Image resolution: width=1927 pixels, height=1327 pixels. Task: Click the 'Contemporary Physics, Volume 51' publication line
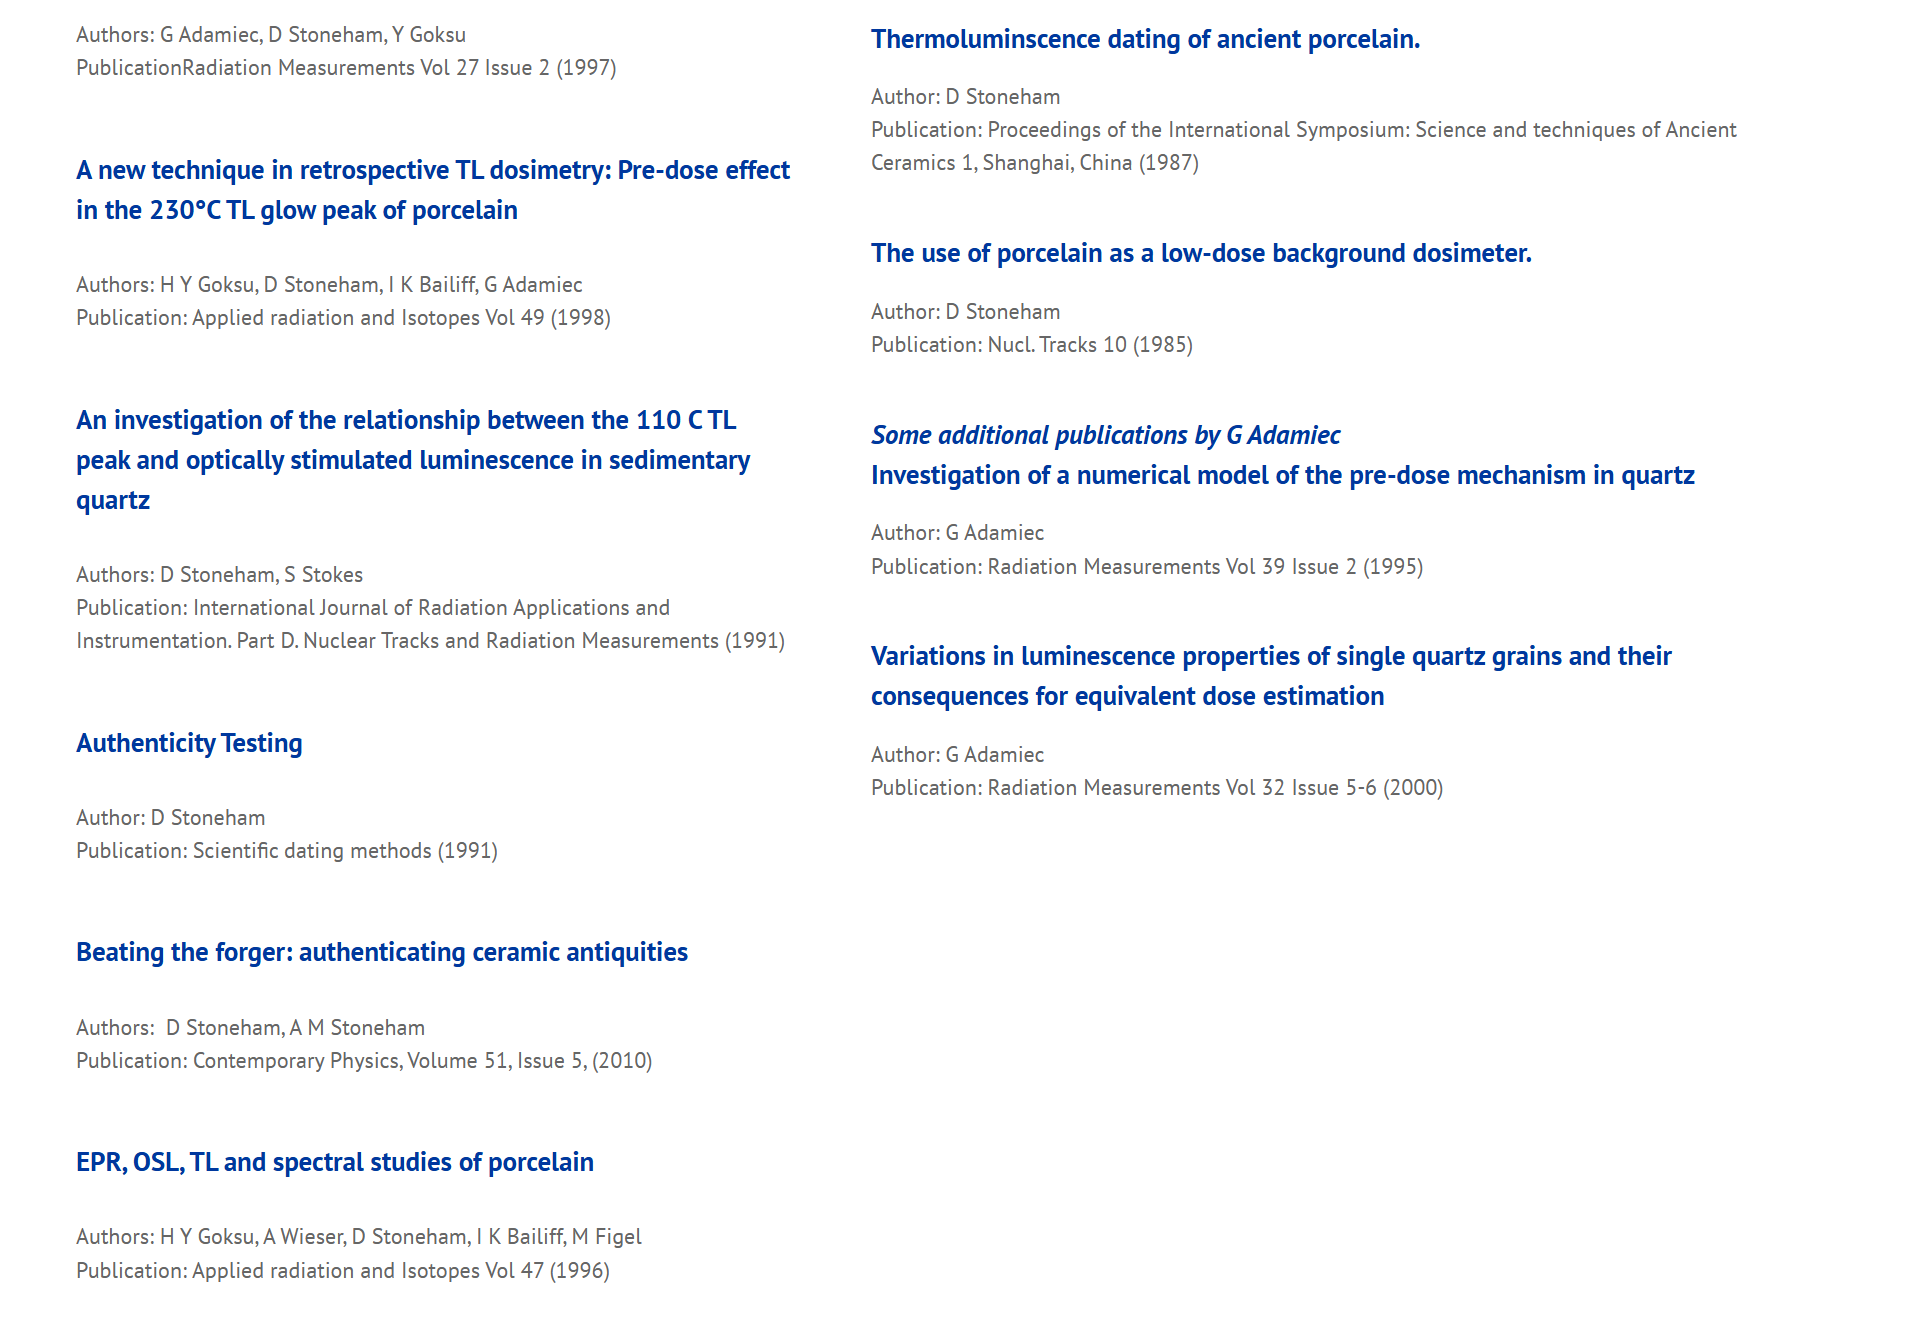click(x=364, y=1061)
